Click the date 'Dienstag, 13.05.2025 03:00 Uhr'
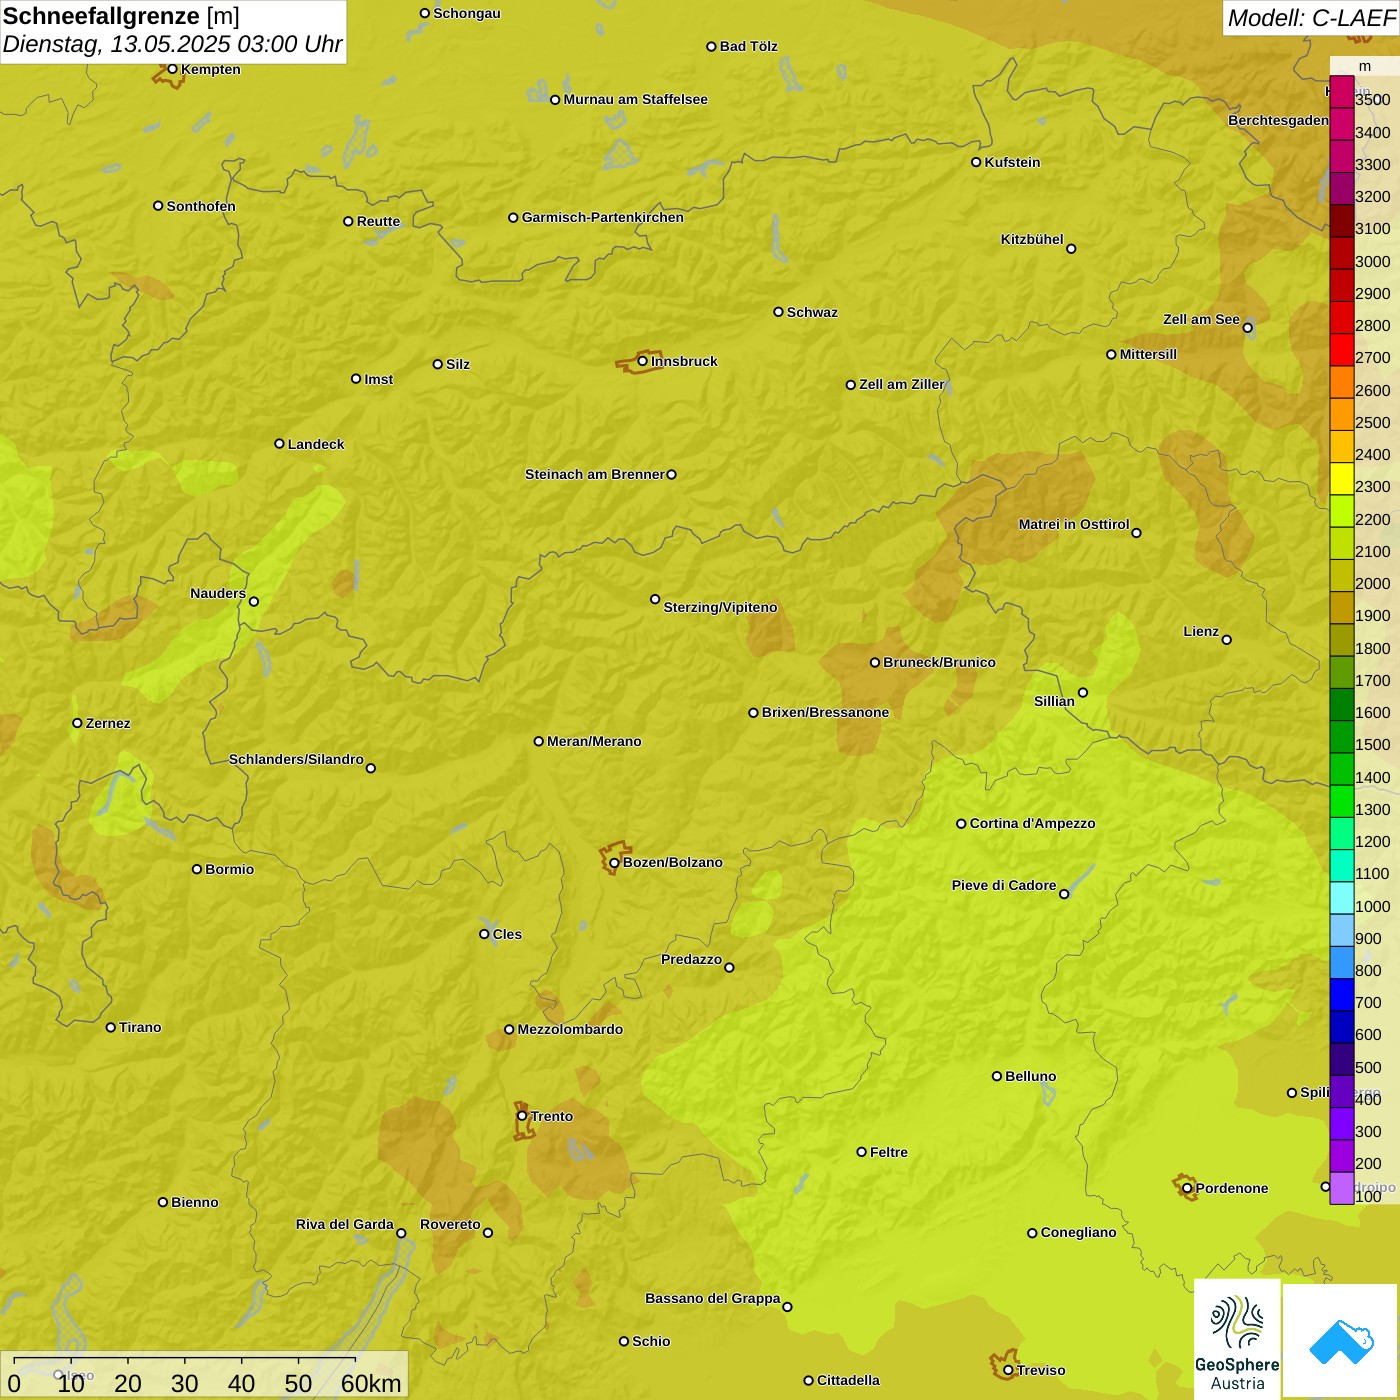The height and width of the screenshot is (1400, 1400). point(172,45)
